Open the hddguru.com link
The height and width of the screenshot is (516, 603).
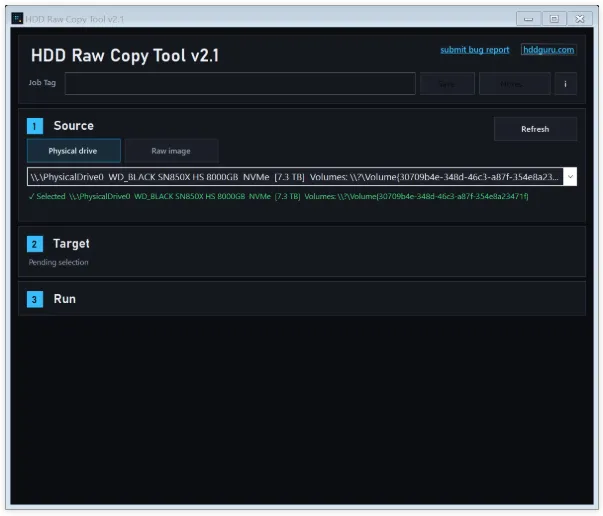point(548,50)
